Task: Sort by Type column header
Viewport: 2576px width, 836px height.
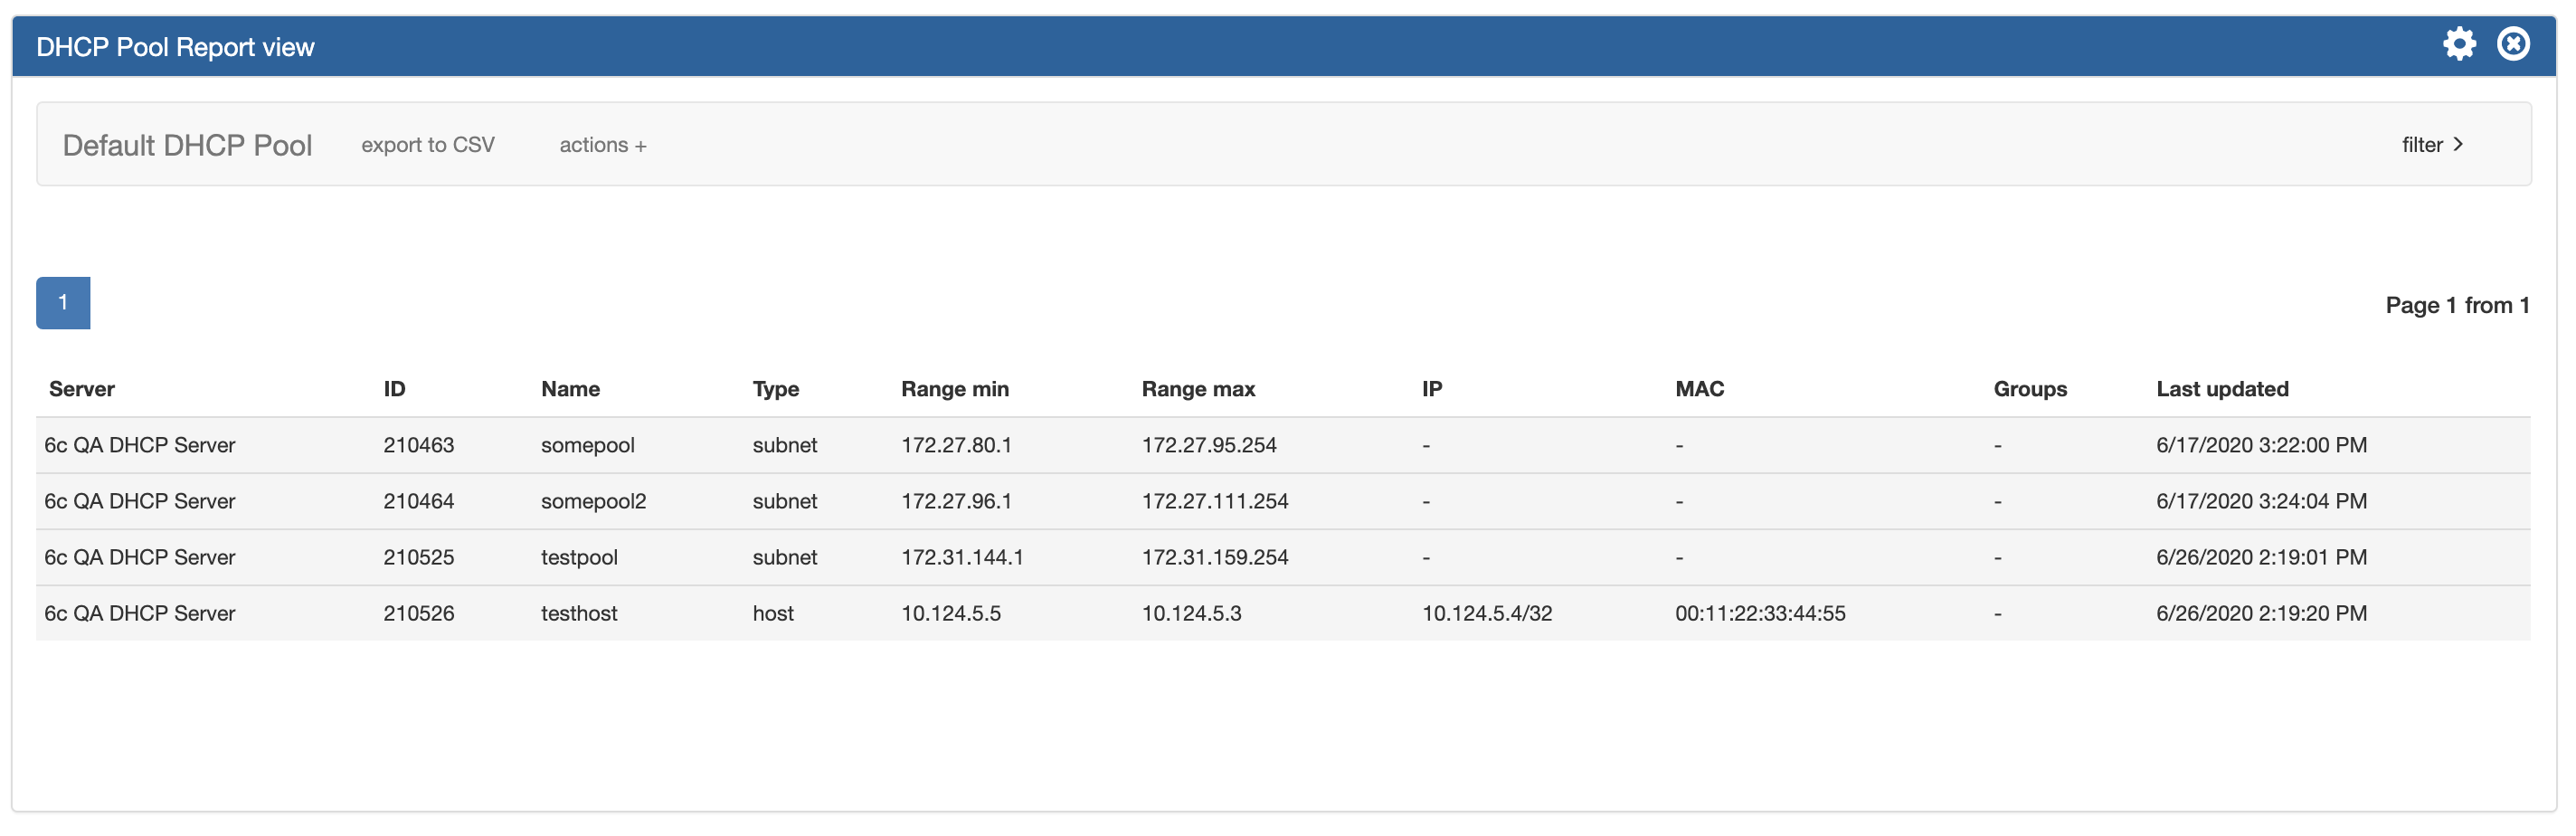Action: 775,389
